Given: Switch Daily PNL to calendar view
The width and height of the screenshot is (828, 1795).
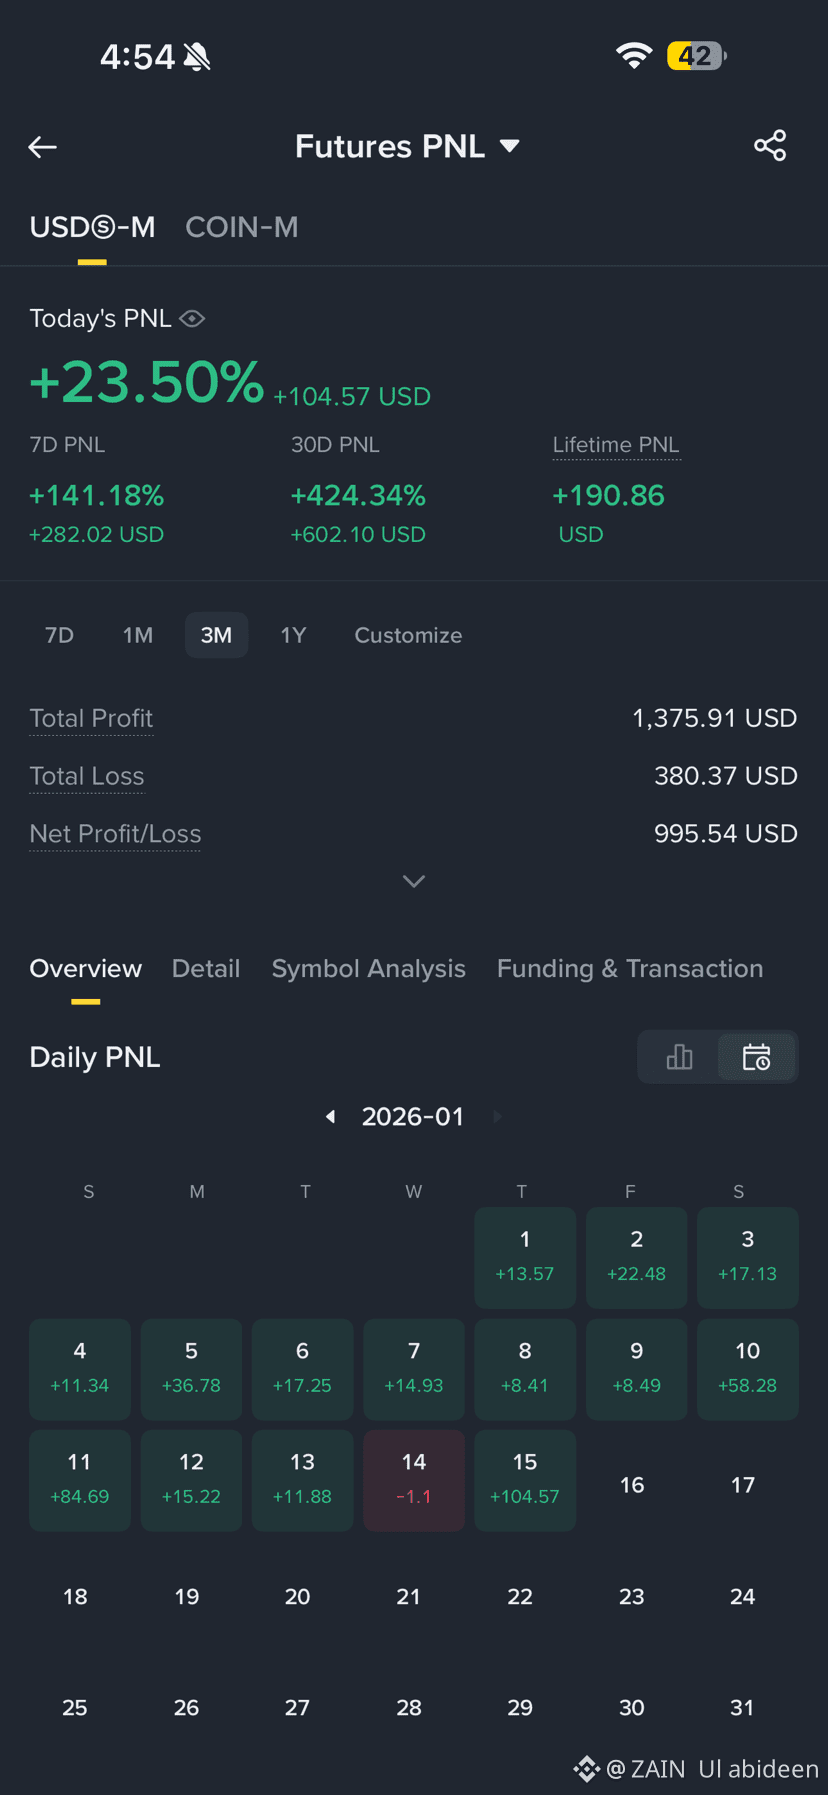Looking at the screenshot, I should point(757,1057).
